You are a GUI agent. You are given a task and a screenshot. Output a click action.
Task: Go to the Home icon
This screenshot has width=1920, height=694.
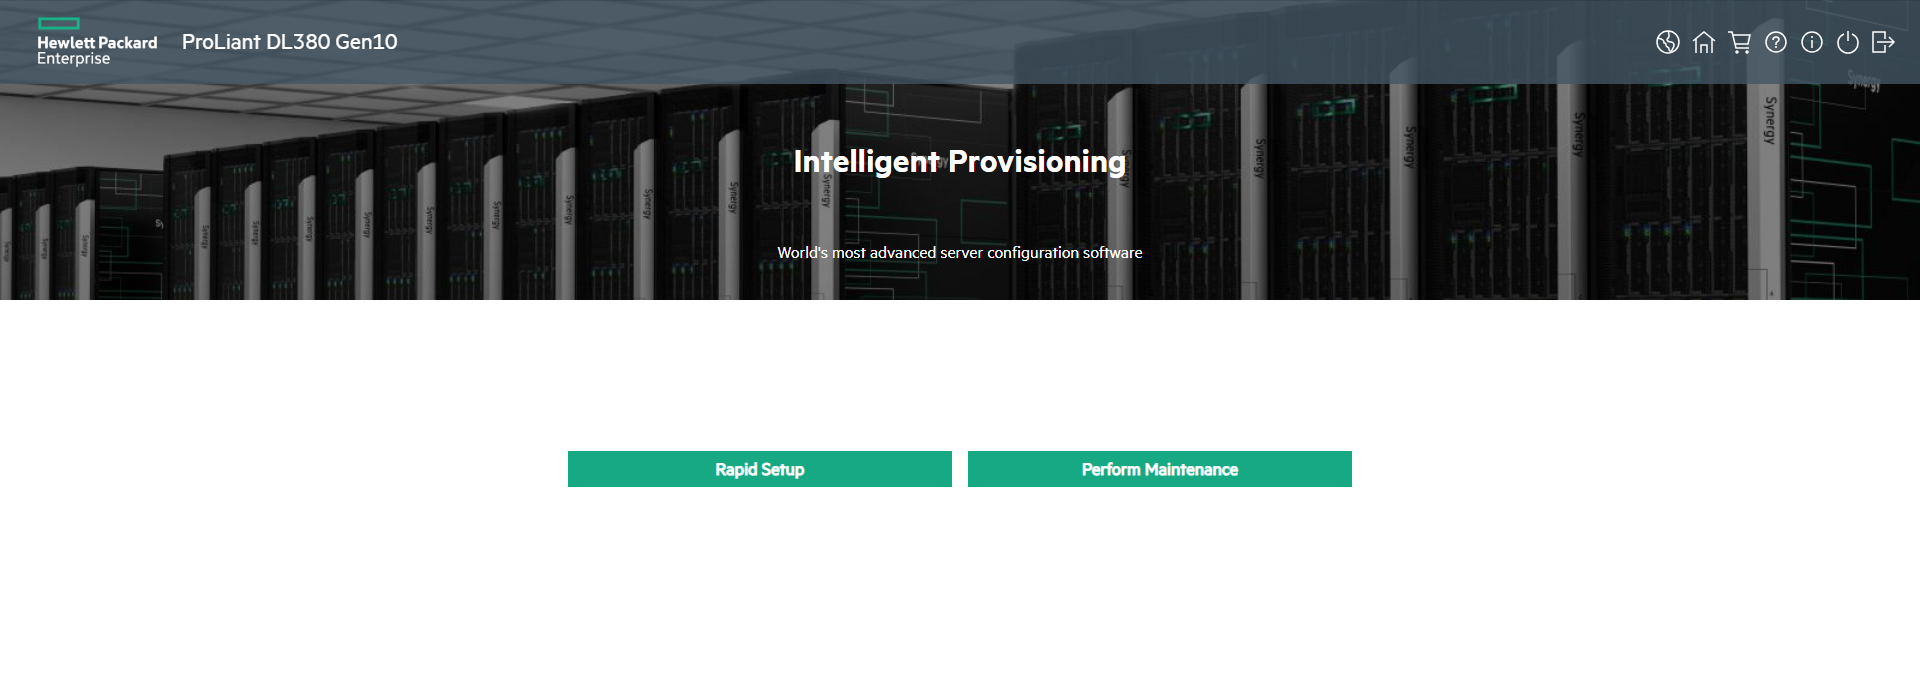[x=1703, y=42]
